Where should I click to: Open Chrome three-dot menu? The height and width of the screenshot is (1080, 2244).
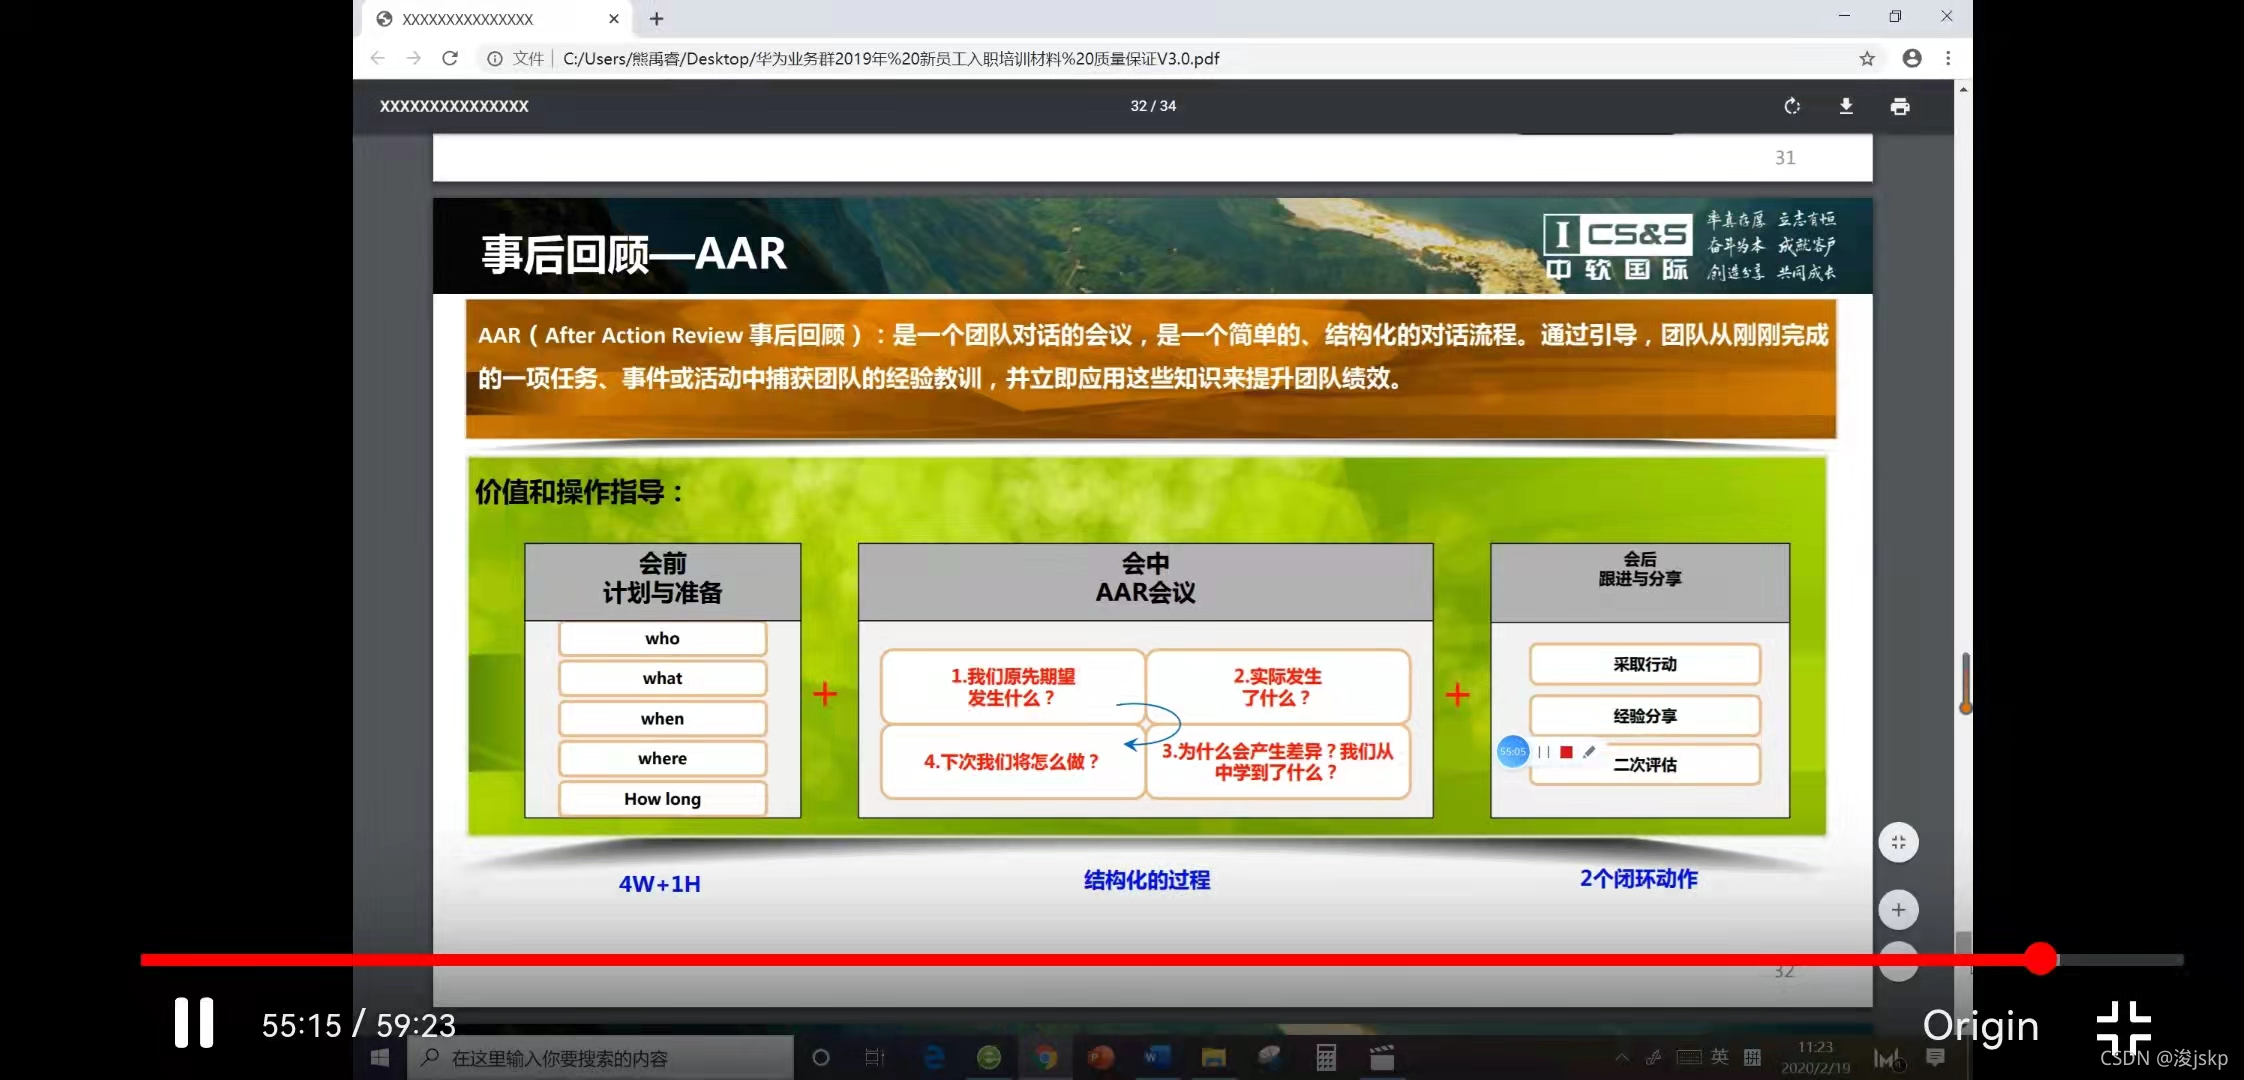[1948, 59]
